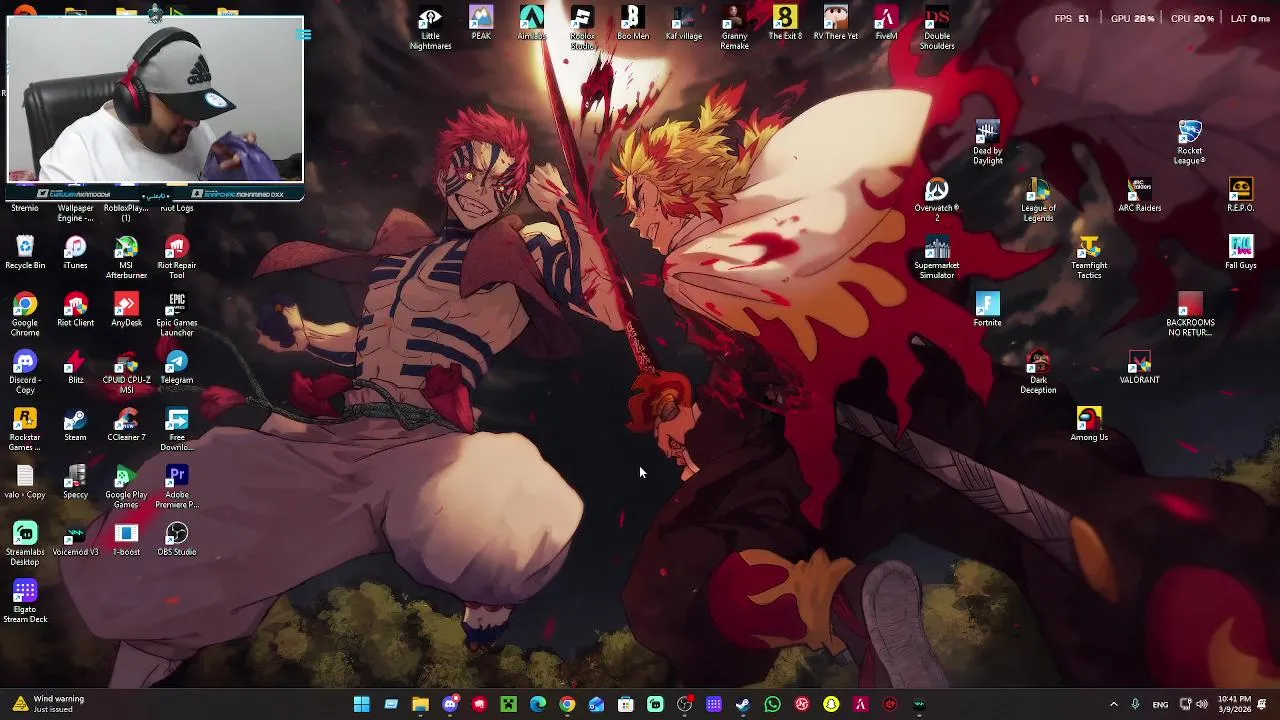1280x720 pixels.
Task: Launch R.E.P.O. game shortcut
Action: 1240,195
